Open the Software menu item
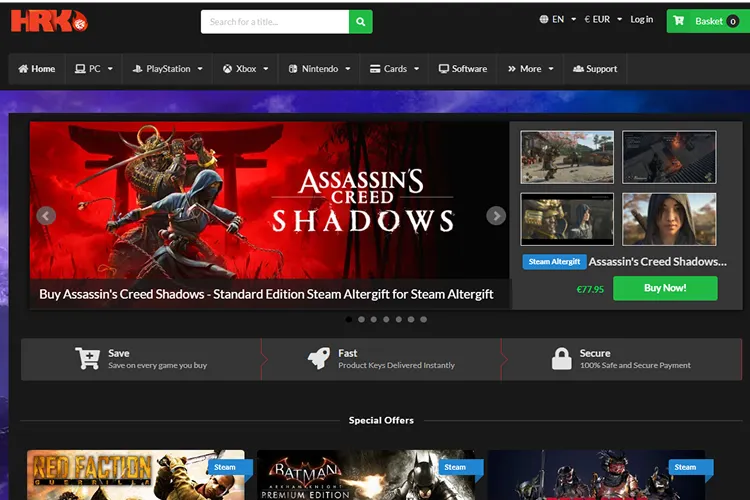This screenshot has width=750, height=500. [x=463, y=69]
